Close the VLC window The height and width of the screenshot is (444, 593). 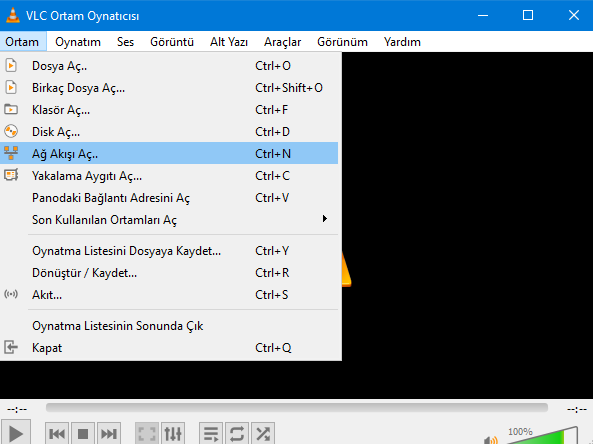pyautogui.click(x=574, y=15)
